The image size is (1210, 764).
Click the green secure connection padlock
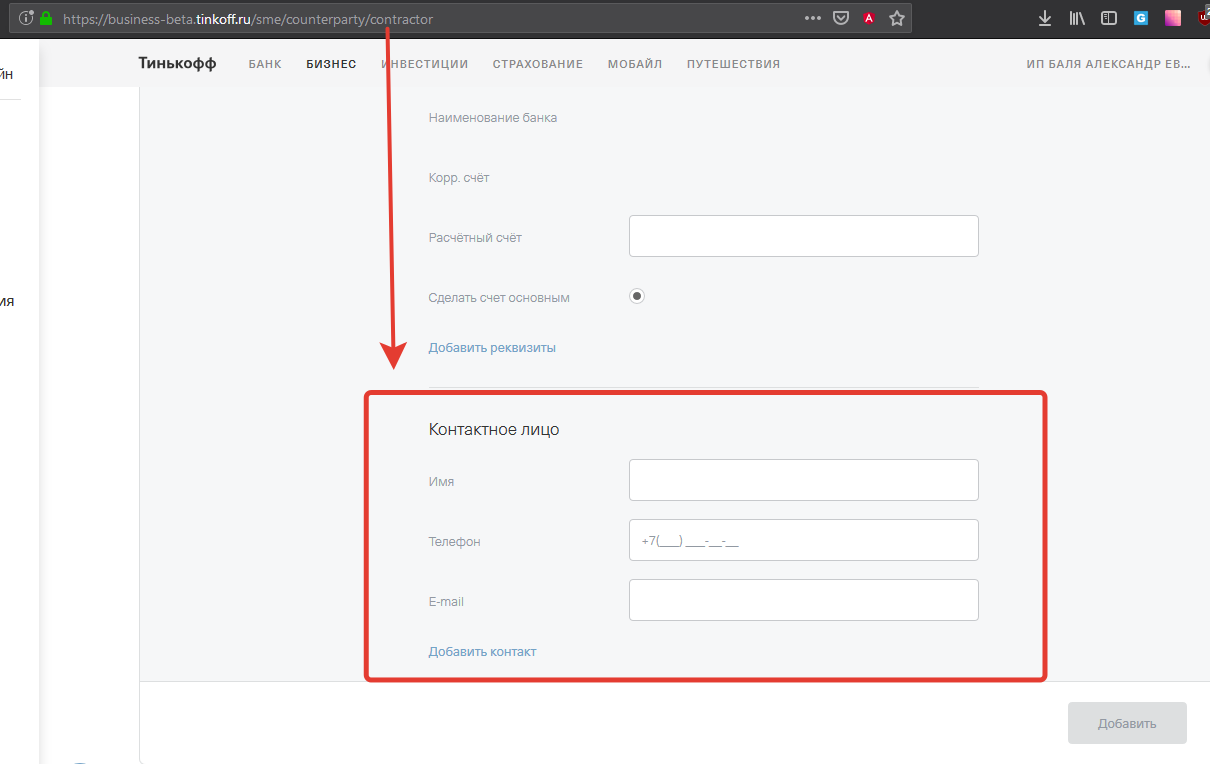pyautogui.click(x=45, y=18)
